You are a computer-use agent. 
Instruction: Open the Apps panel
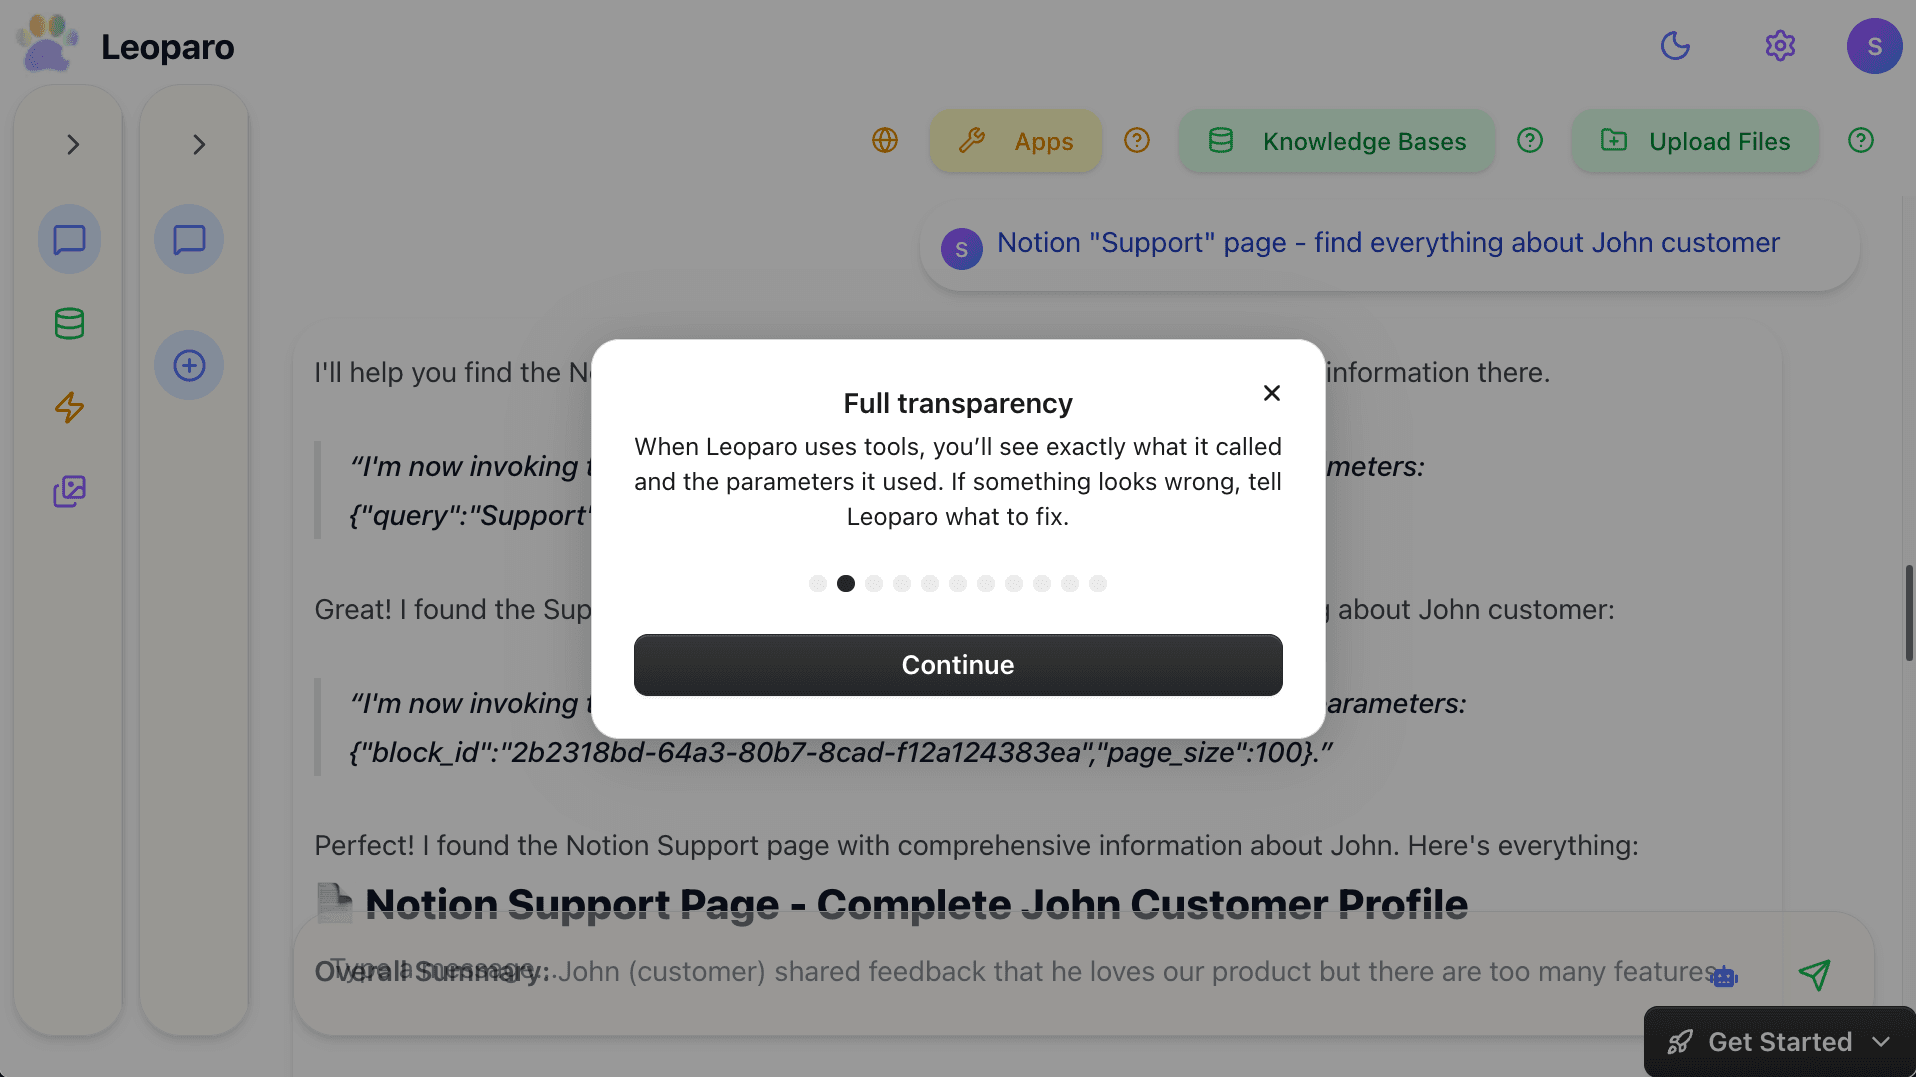[x=1015, y=141]
